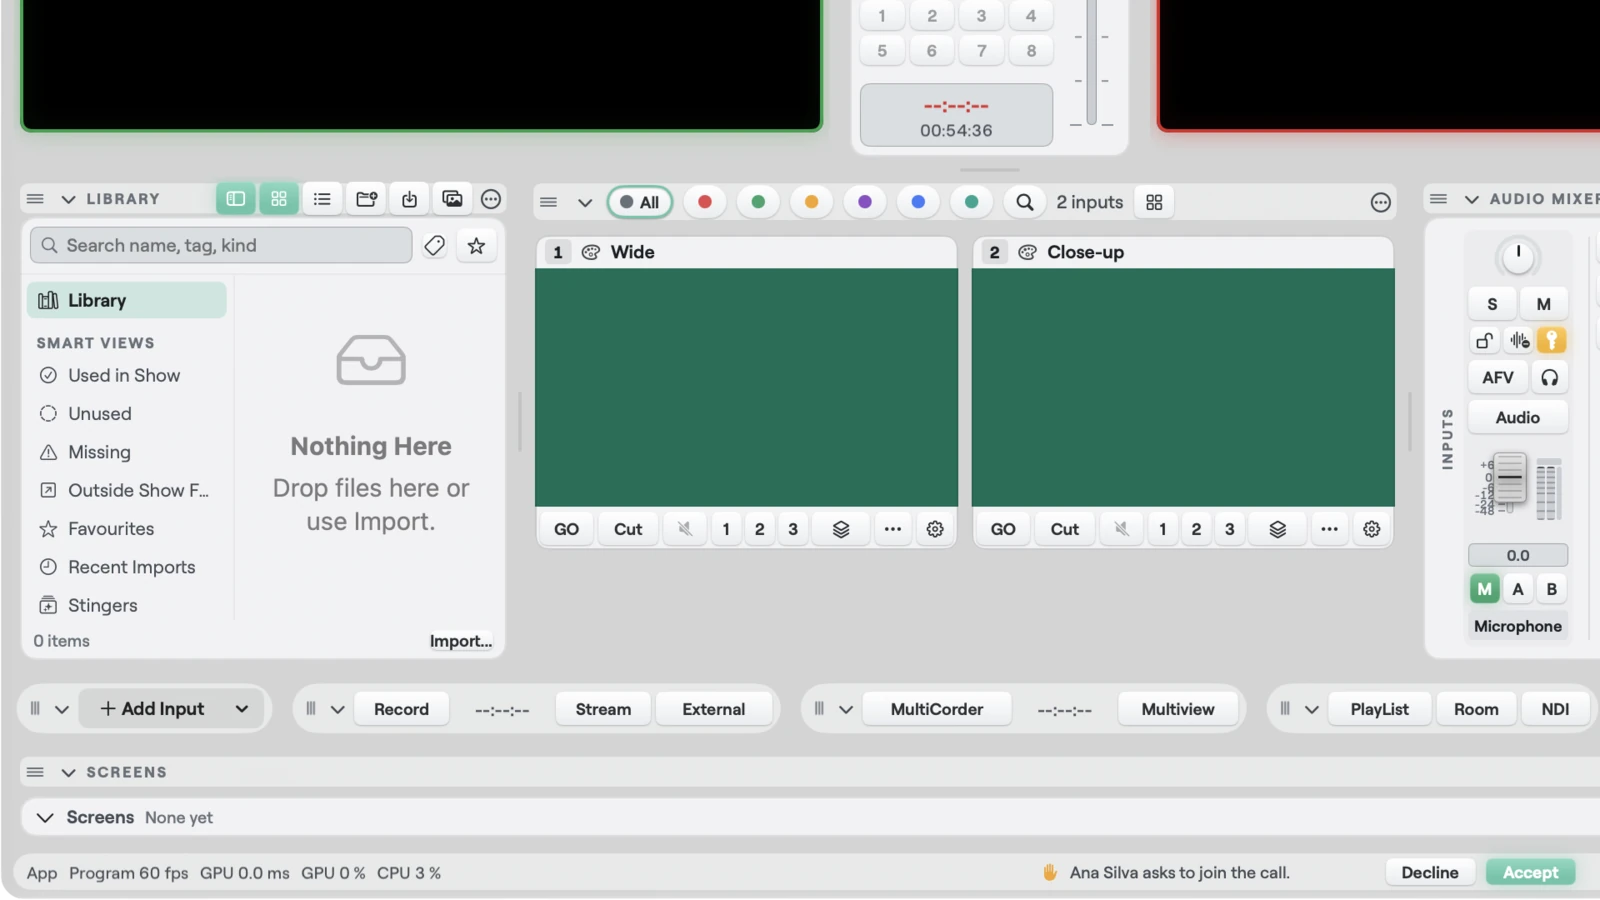1600x900 pixels.
Task: Expand inputs panel chevron next to All
Action: (585, 202)
